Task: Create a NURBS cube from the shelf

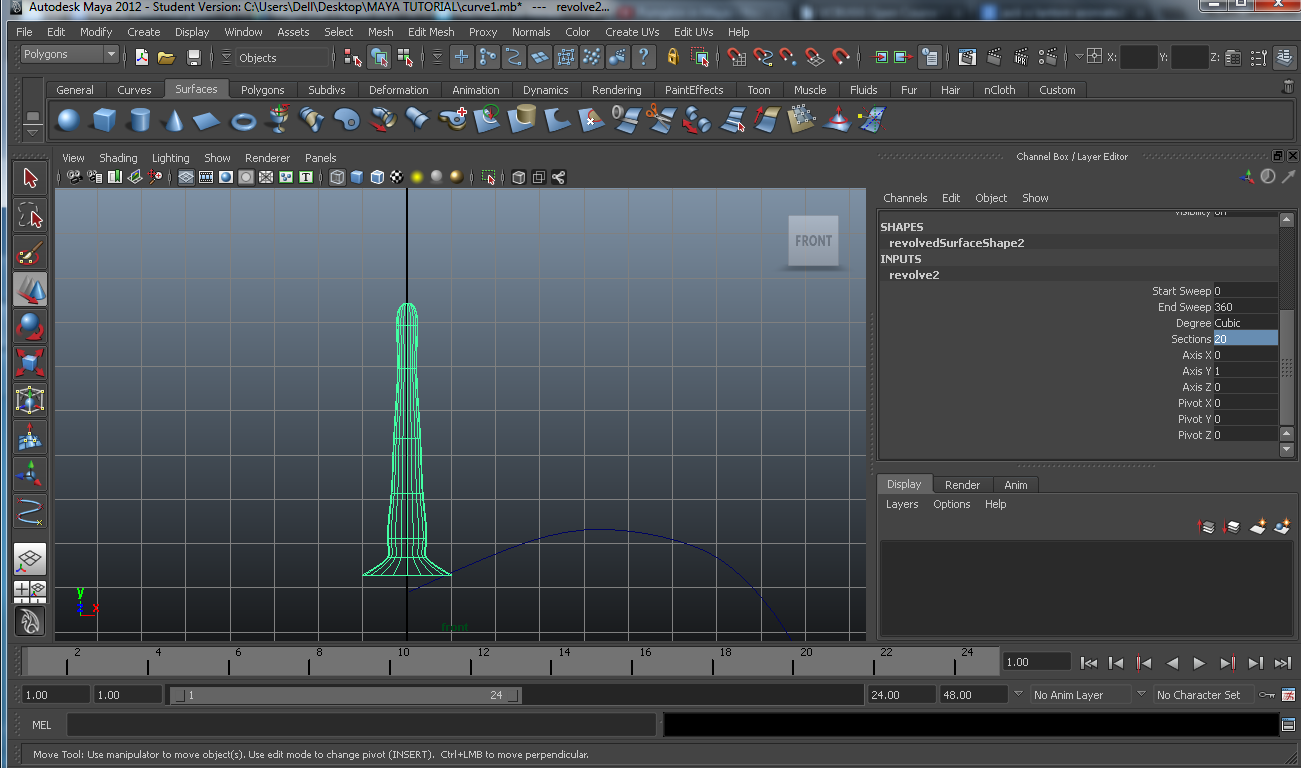Action: (x=104, y=121)
